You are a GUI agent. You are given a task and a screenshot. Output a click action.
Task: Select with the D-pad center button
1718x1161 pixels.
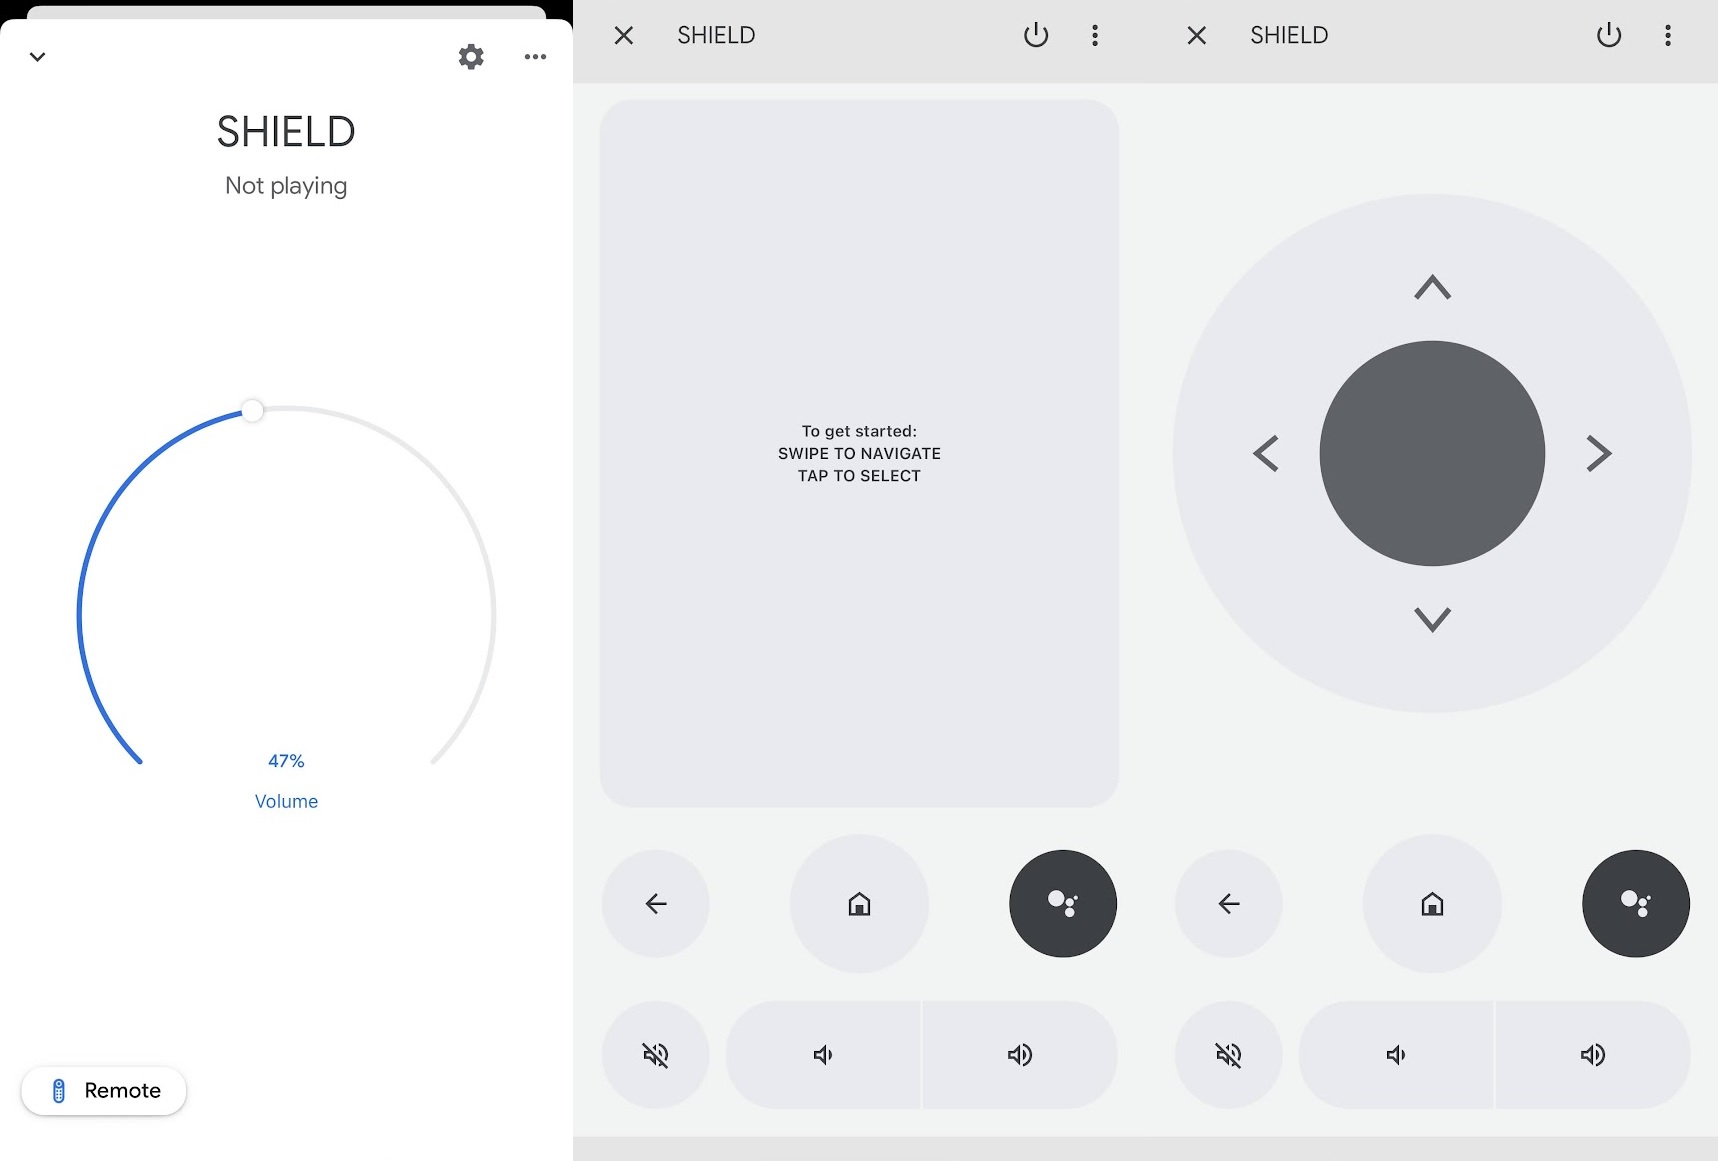(1432, 453)
